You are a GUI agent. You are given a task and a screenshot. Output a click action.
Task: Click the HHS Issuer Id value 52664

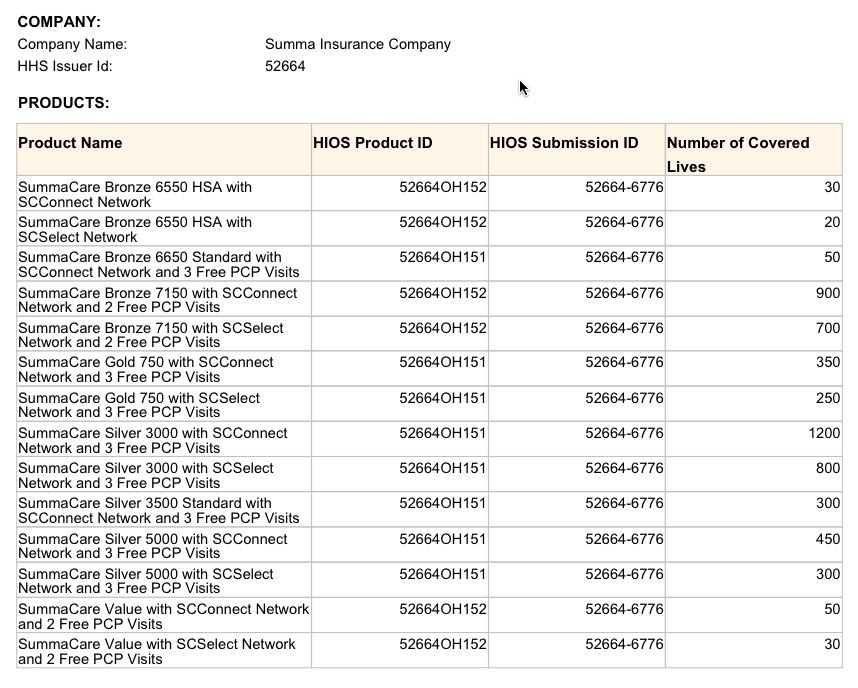tap(285, 66)
